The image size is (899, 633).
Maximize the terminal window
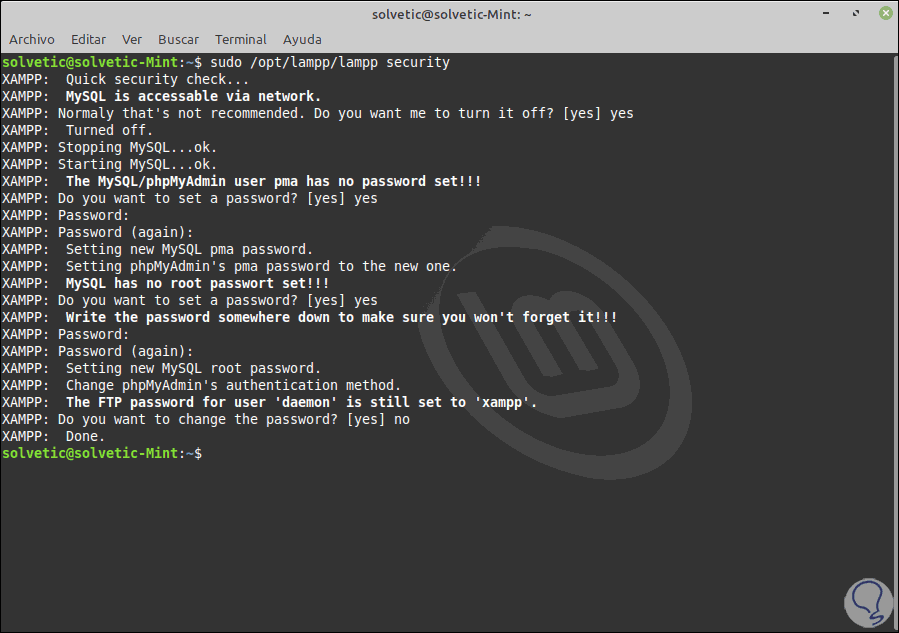(856, 13)
